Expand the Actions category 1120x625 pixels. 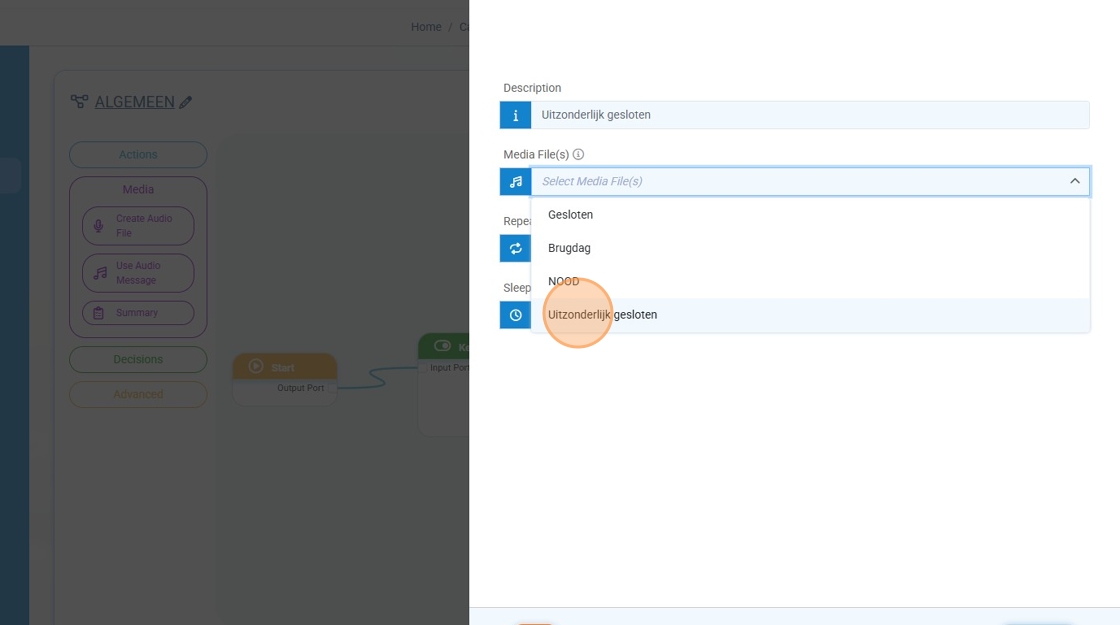click(x=138, y=155)
